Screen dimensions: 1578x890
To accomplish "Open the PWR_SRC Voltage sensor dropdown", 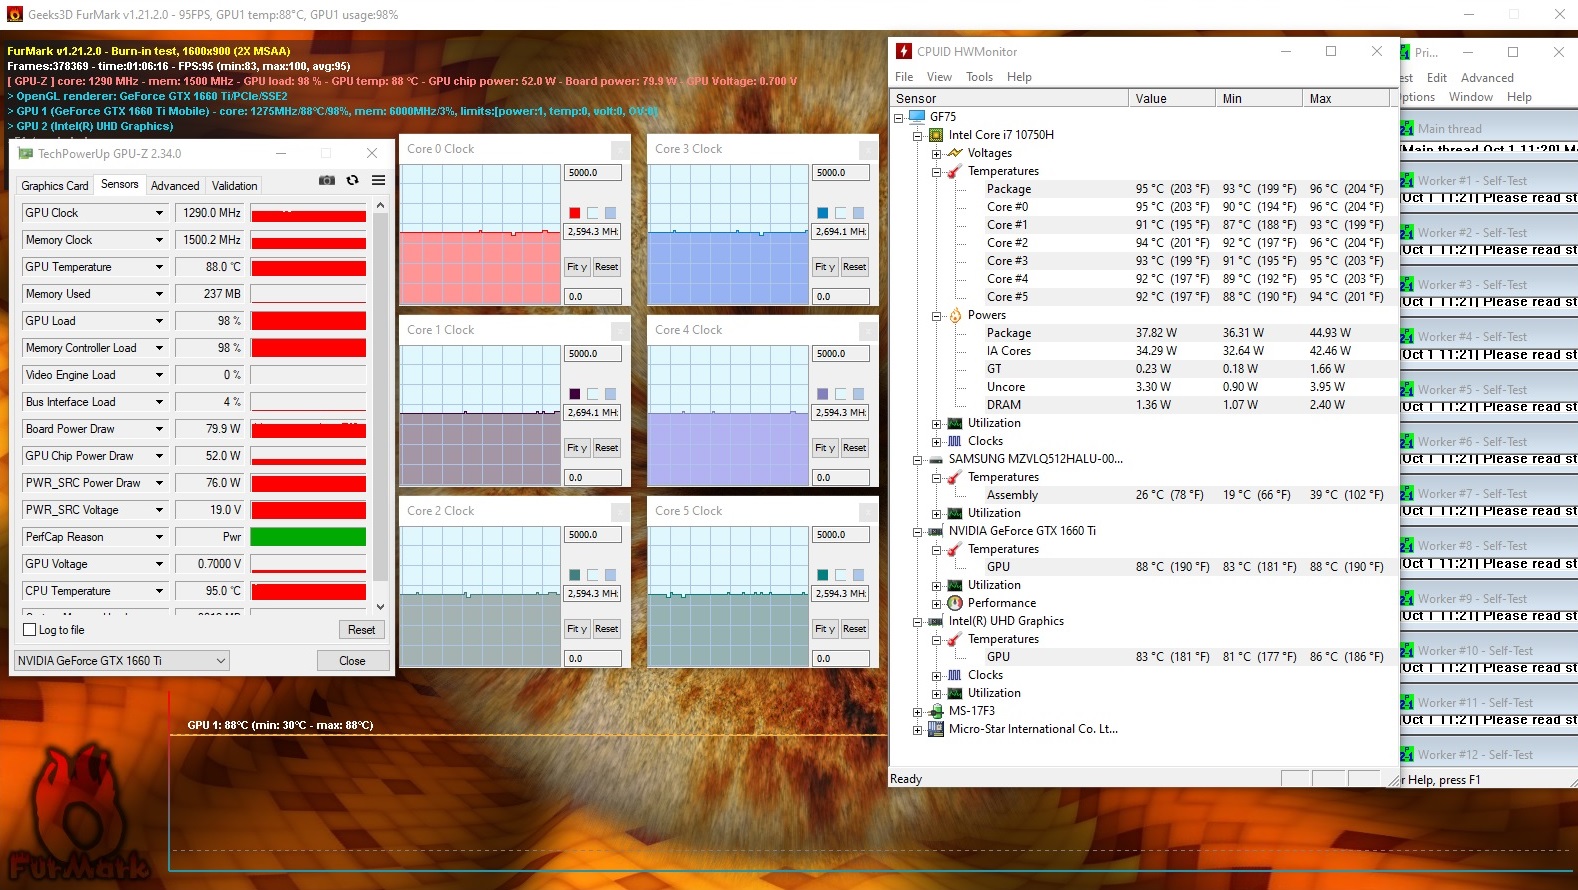I will tap(159, 510).
